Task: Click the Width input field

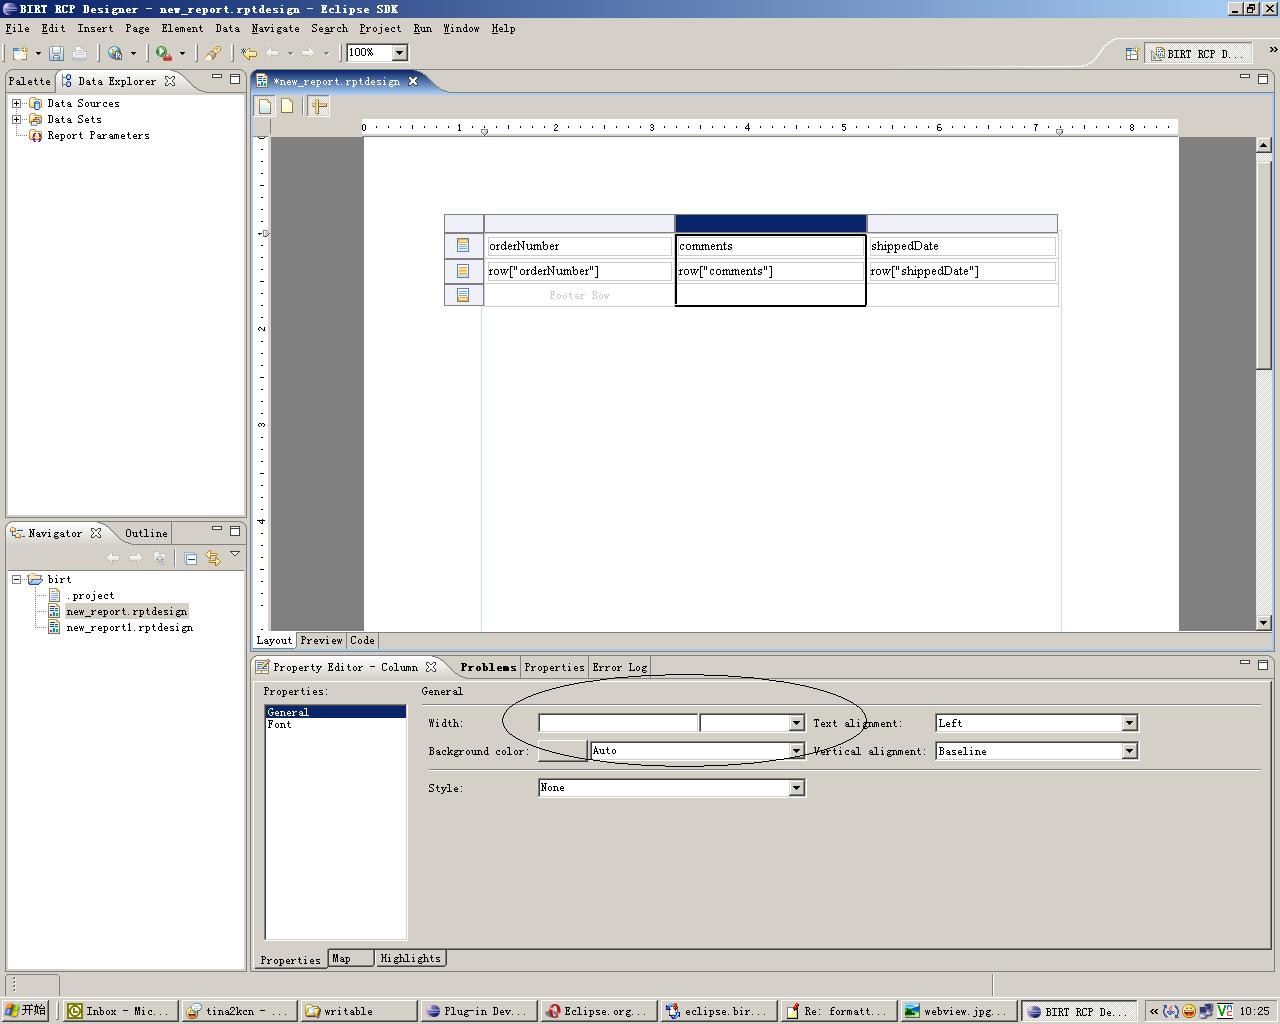Action: pyautogui.click(x=617, y=723)
